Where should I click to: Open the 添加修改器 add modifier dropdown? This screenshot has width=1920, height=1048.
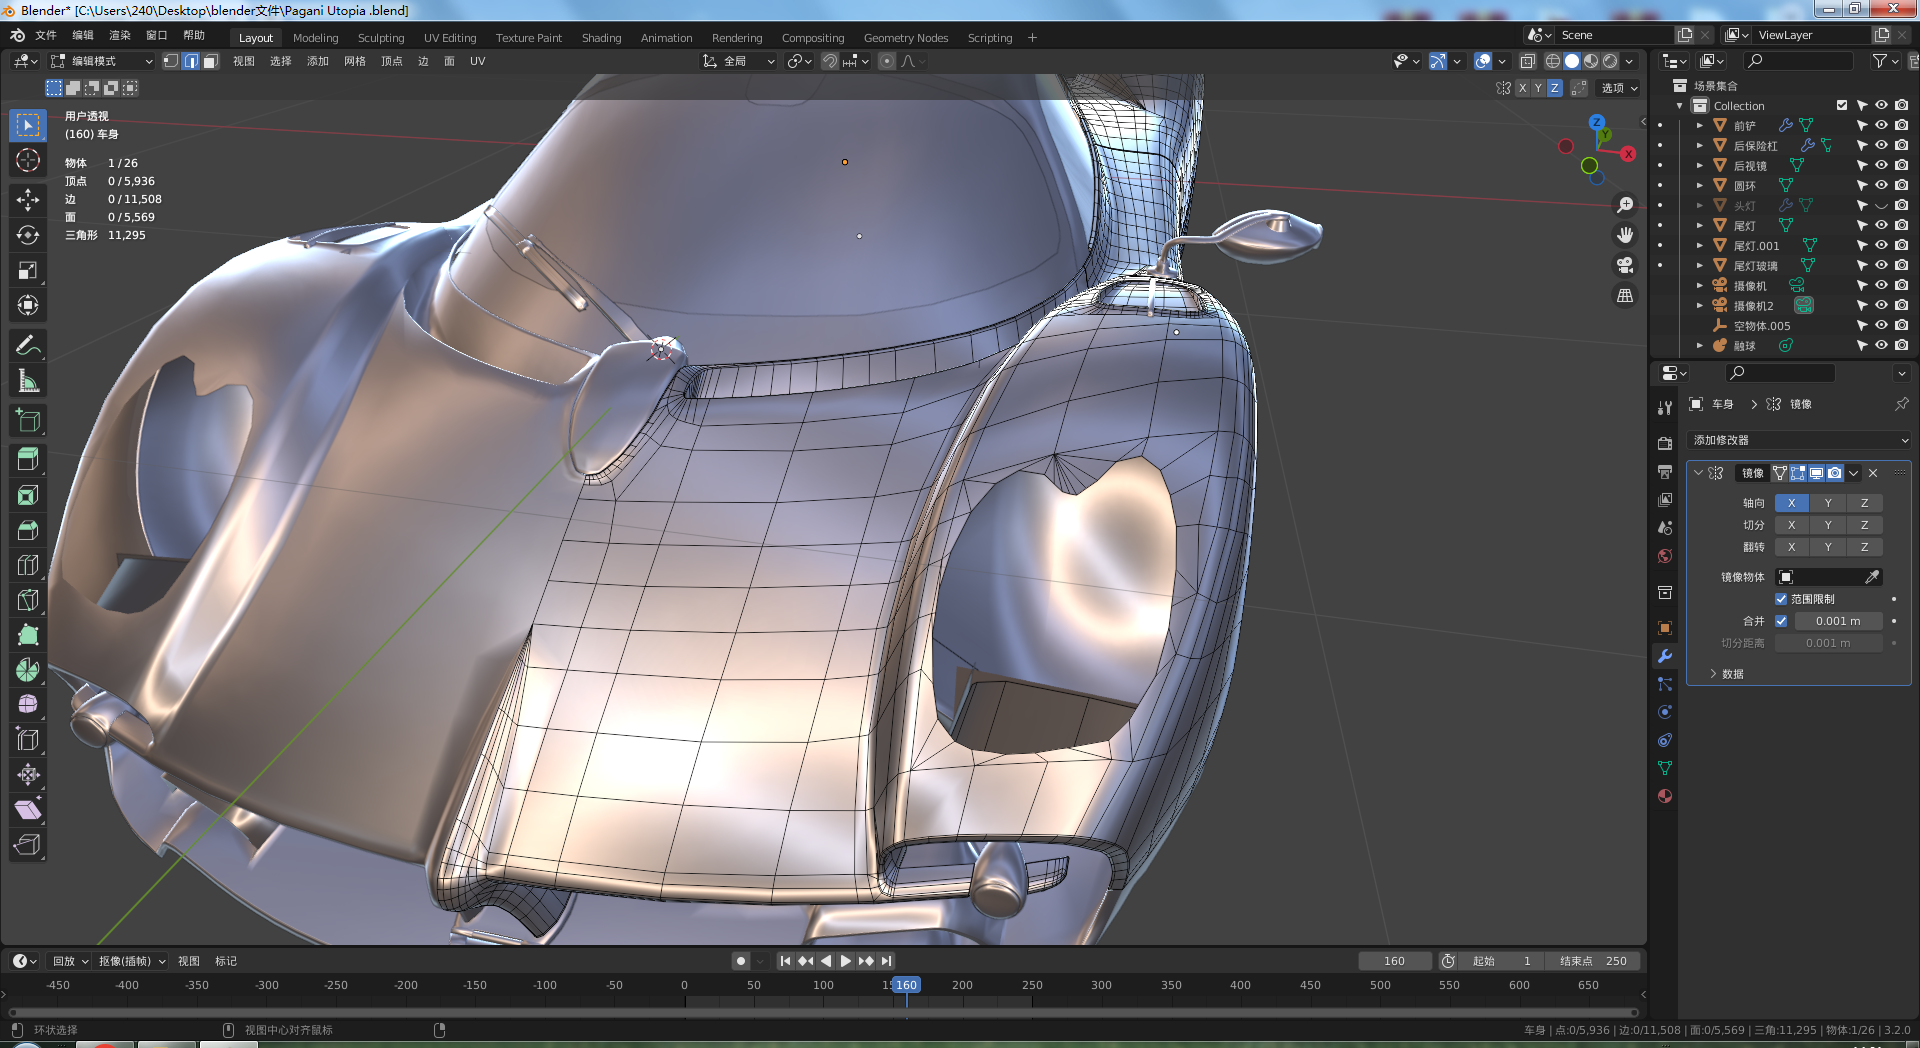tap(1799, 440)
